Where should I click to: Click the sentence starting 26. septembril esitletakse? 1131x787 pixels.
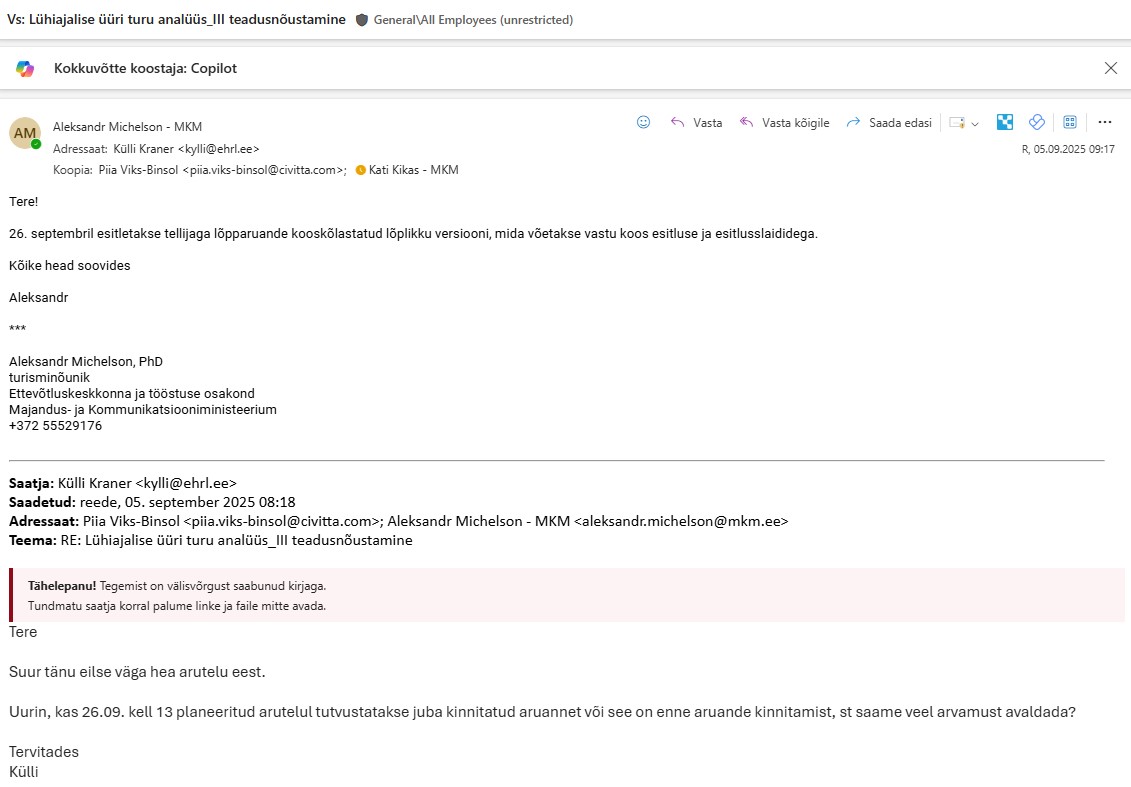click(413, 234)
